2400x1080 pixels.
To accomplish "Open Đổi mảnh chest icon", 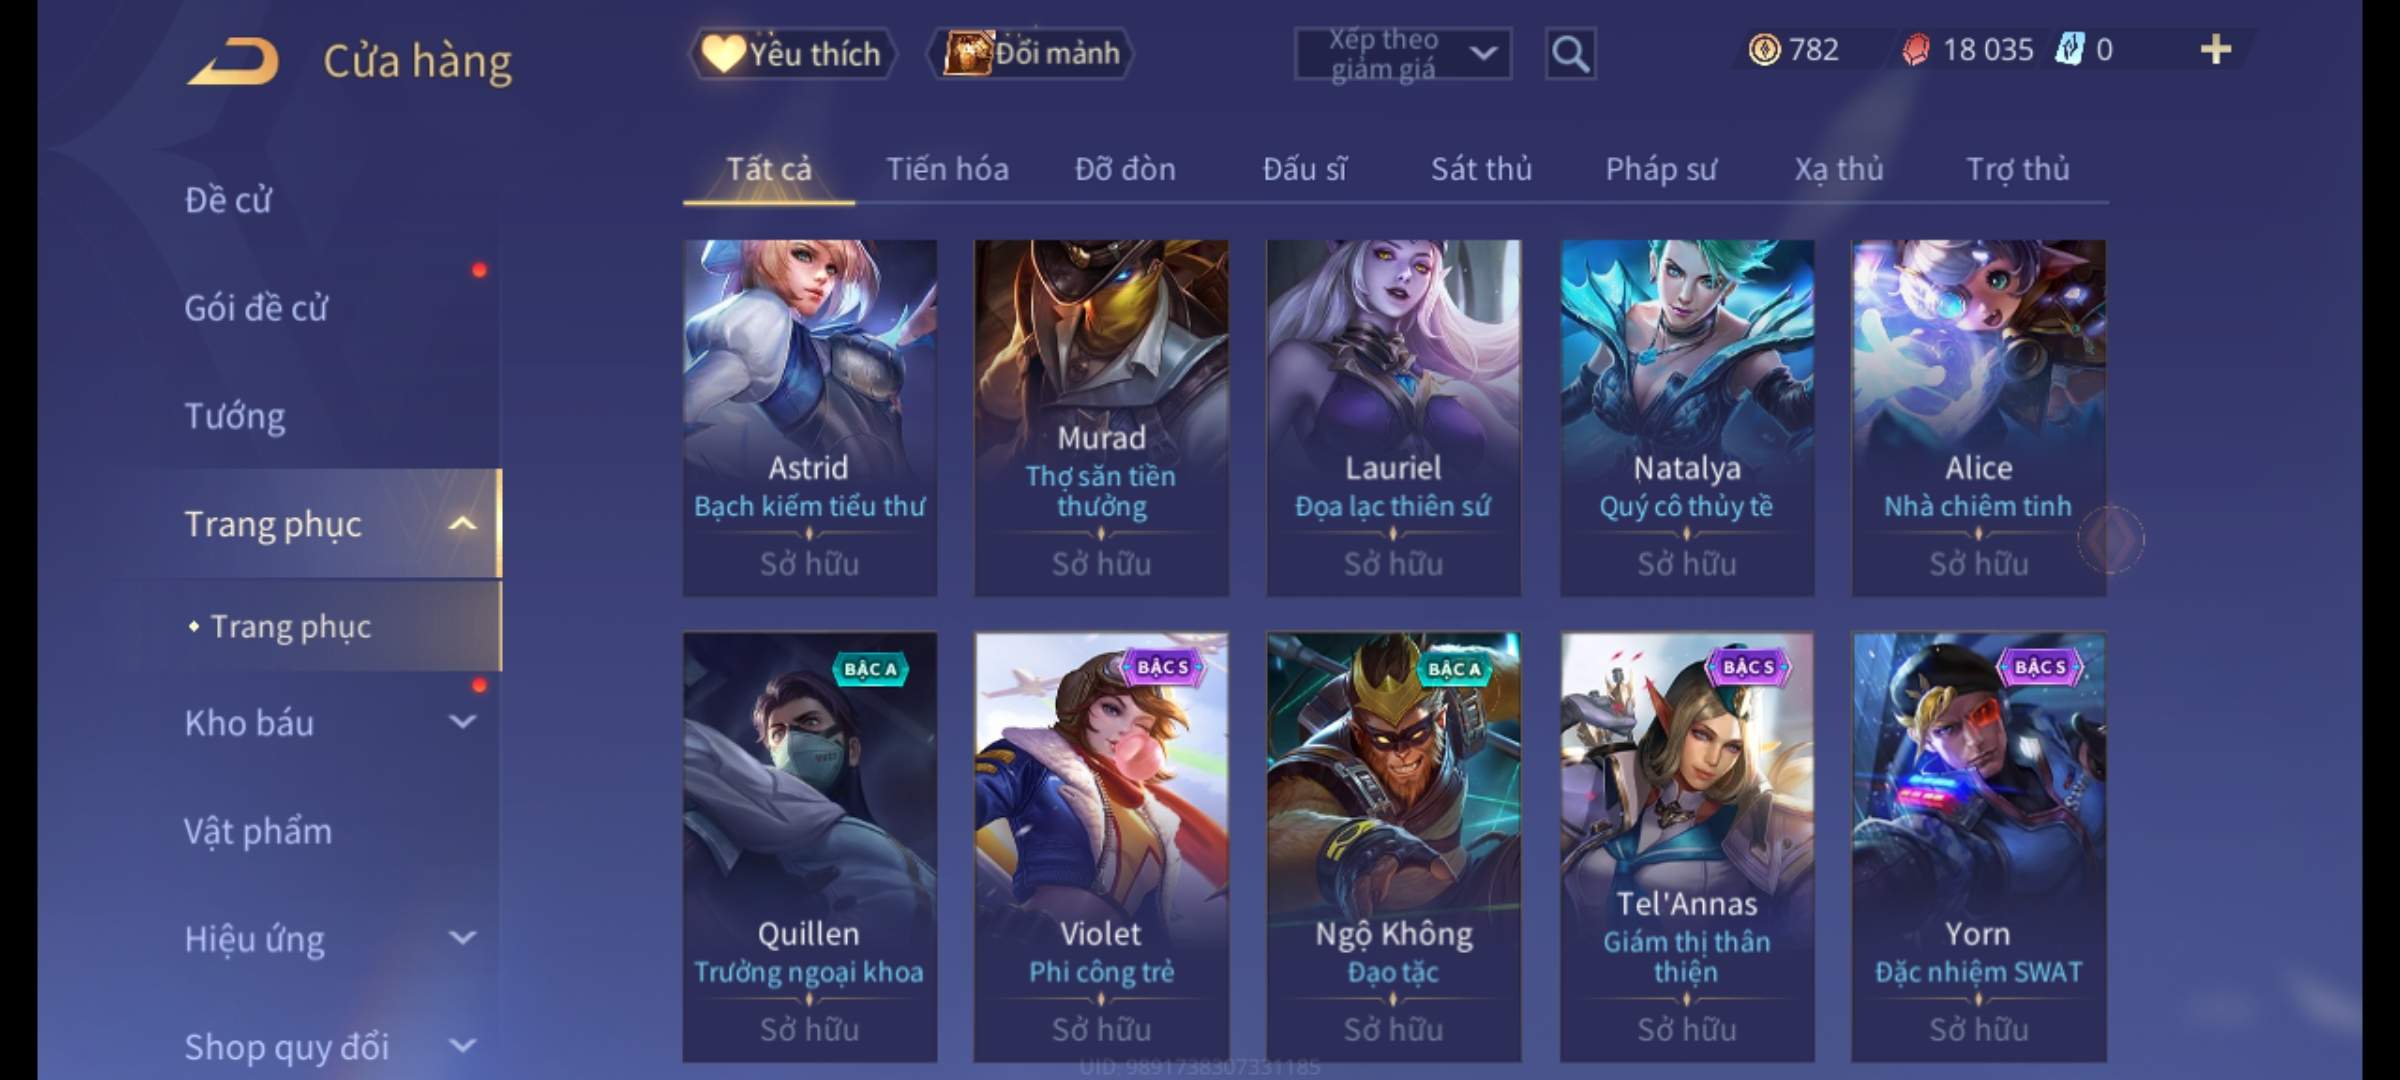I will tap(967, 53).
